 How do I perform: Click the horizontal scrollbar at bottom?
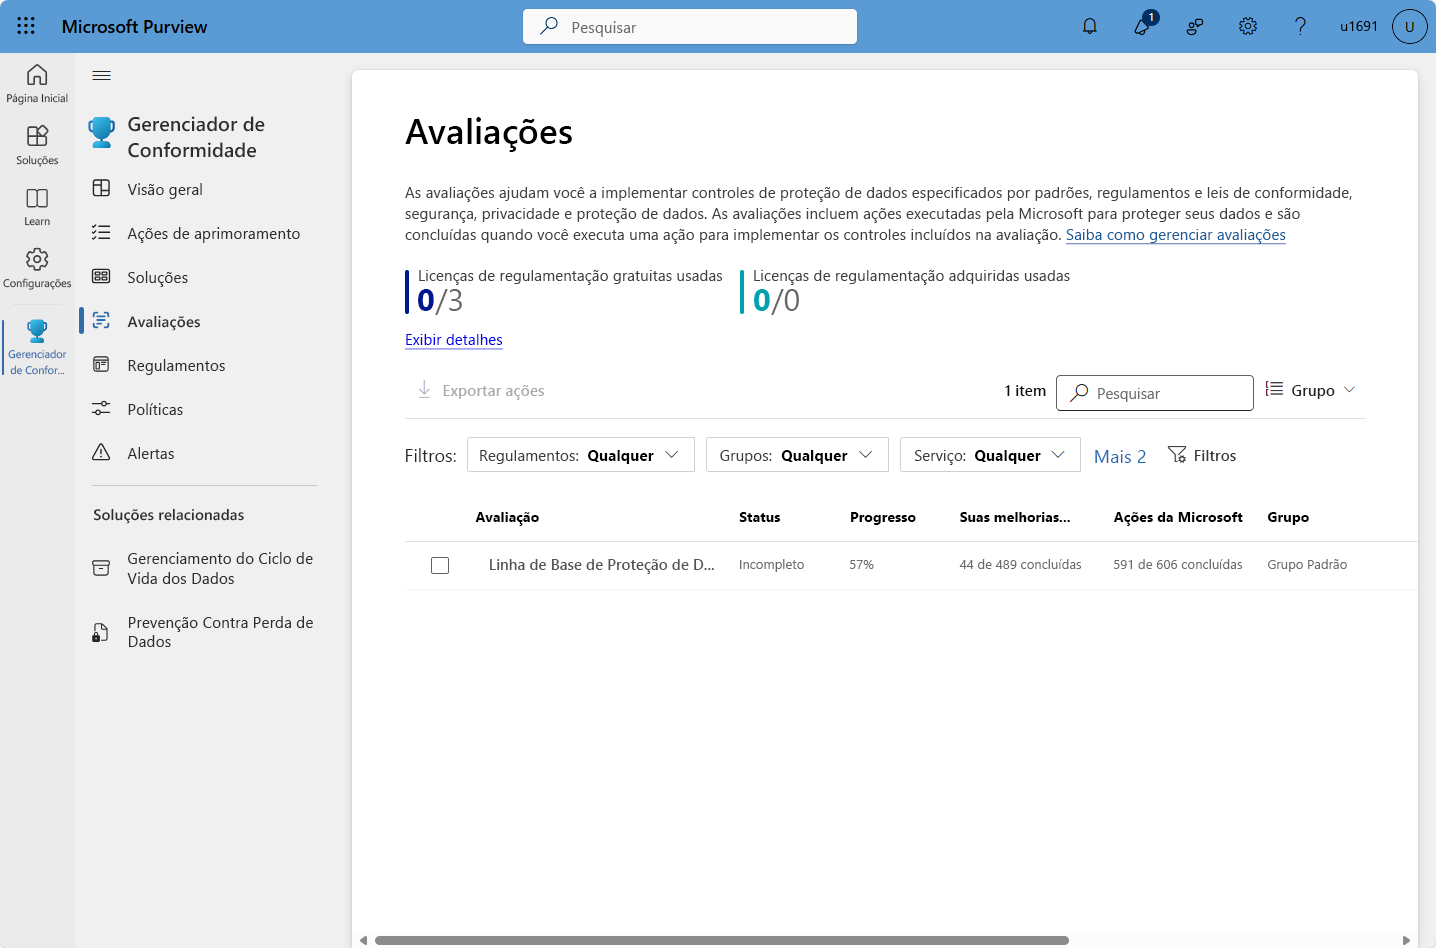[x=720, y=940]
